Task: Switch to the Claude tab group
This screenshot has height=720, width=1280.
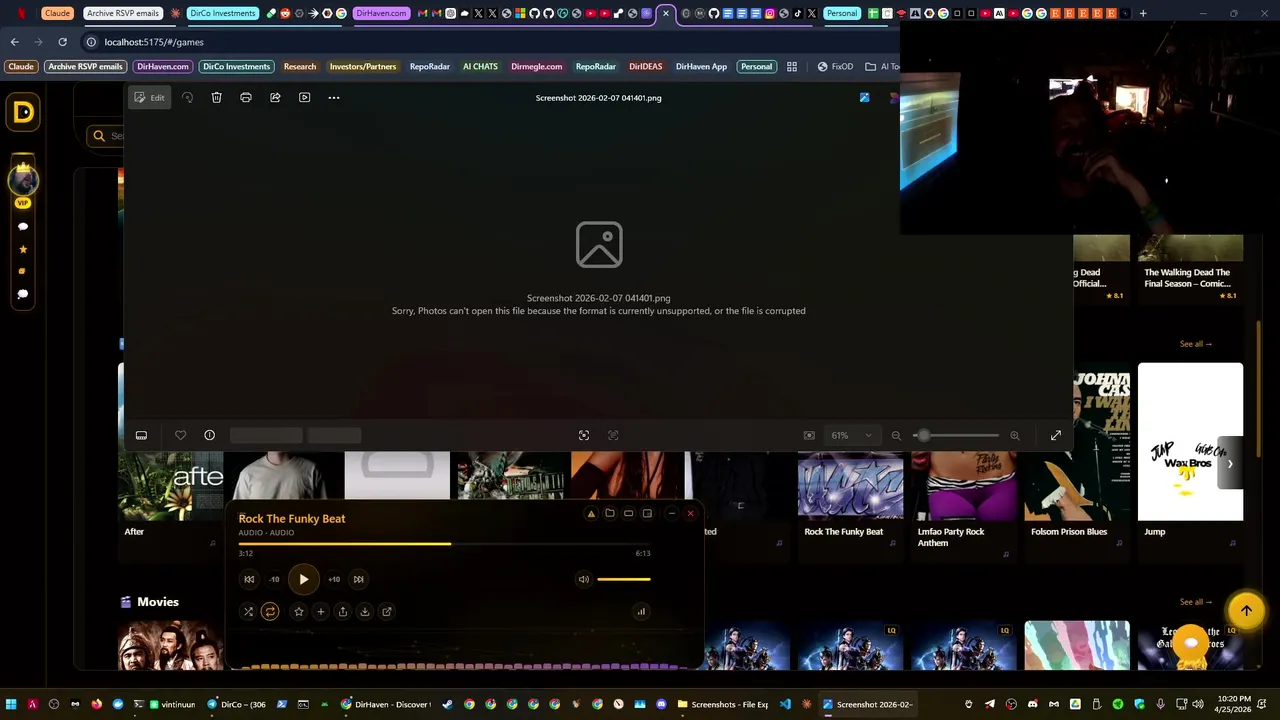Action: [x=57, y=13]
